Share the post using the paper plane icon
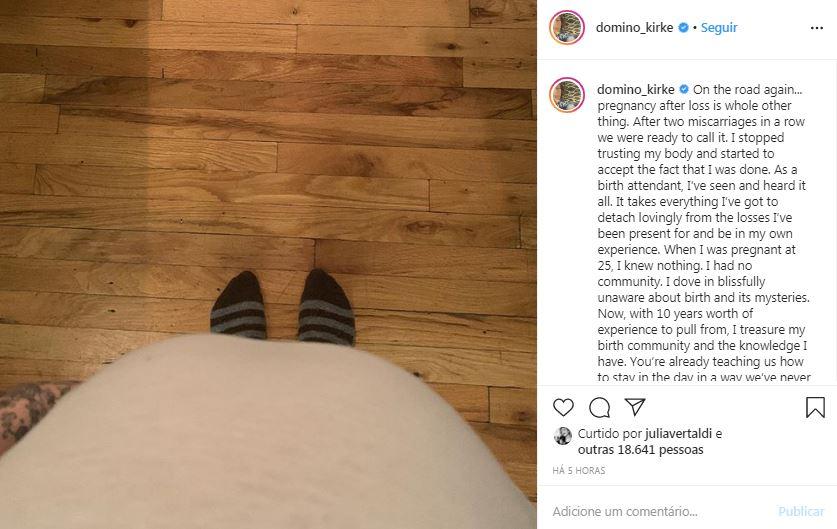 click(635, 407)
